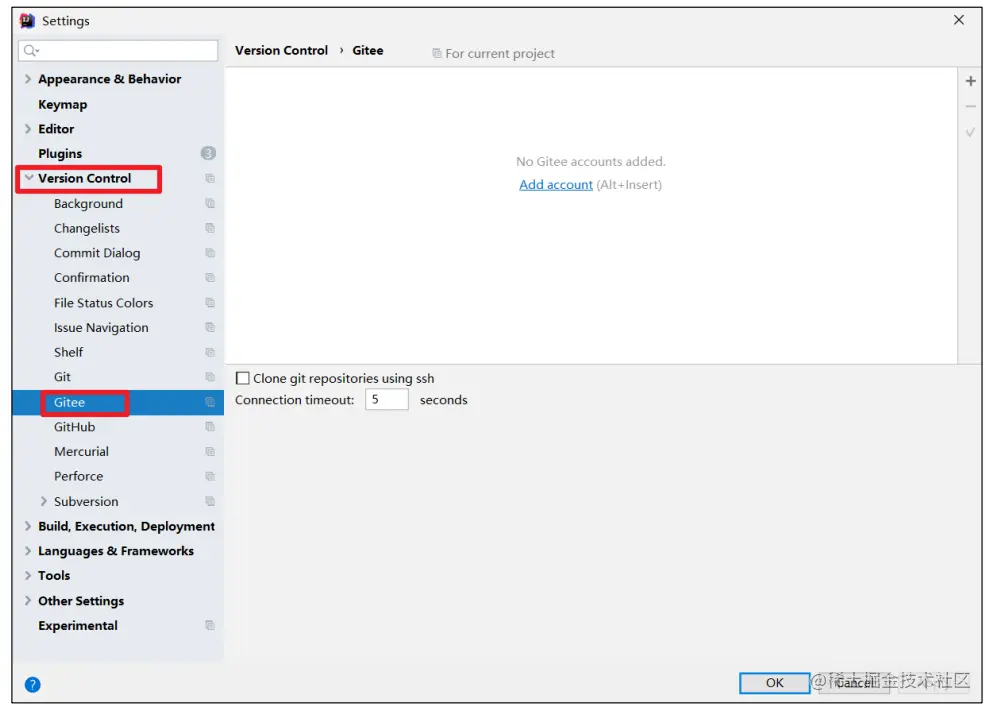Click the 'No Gitee accounts added.' text
991x711 pixels.
[x=590, y=161]
